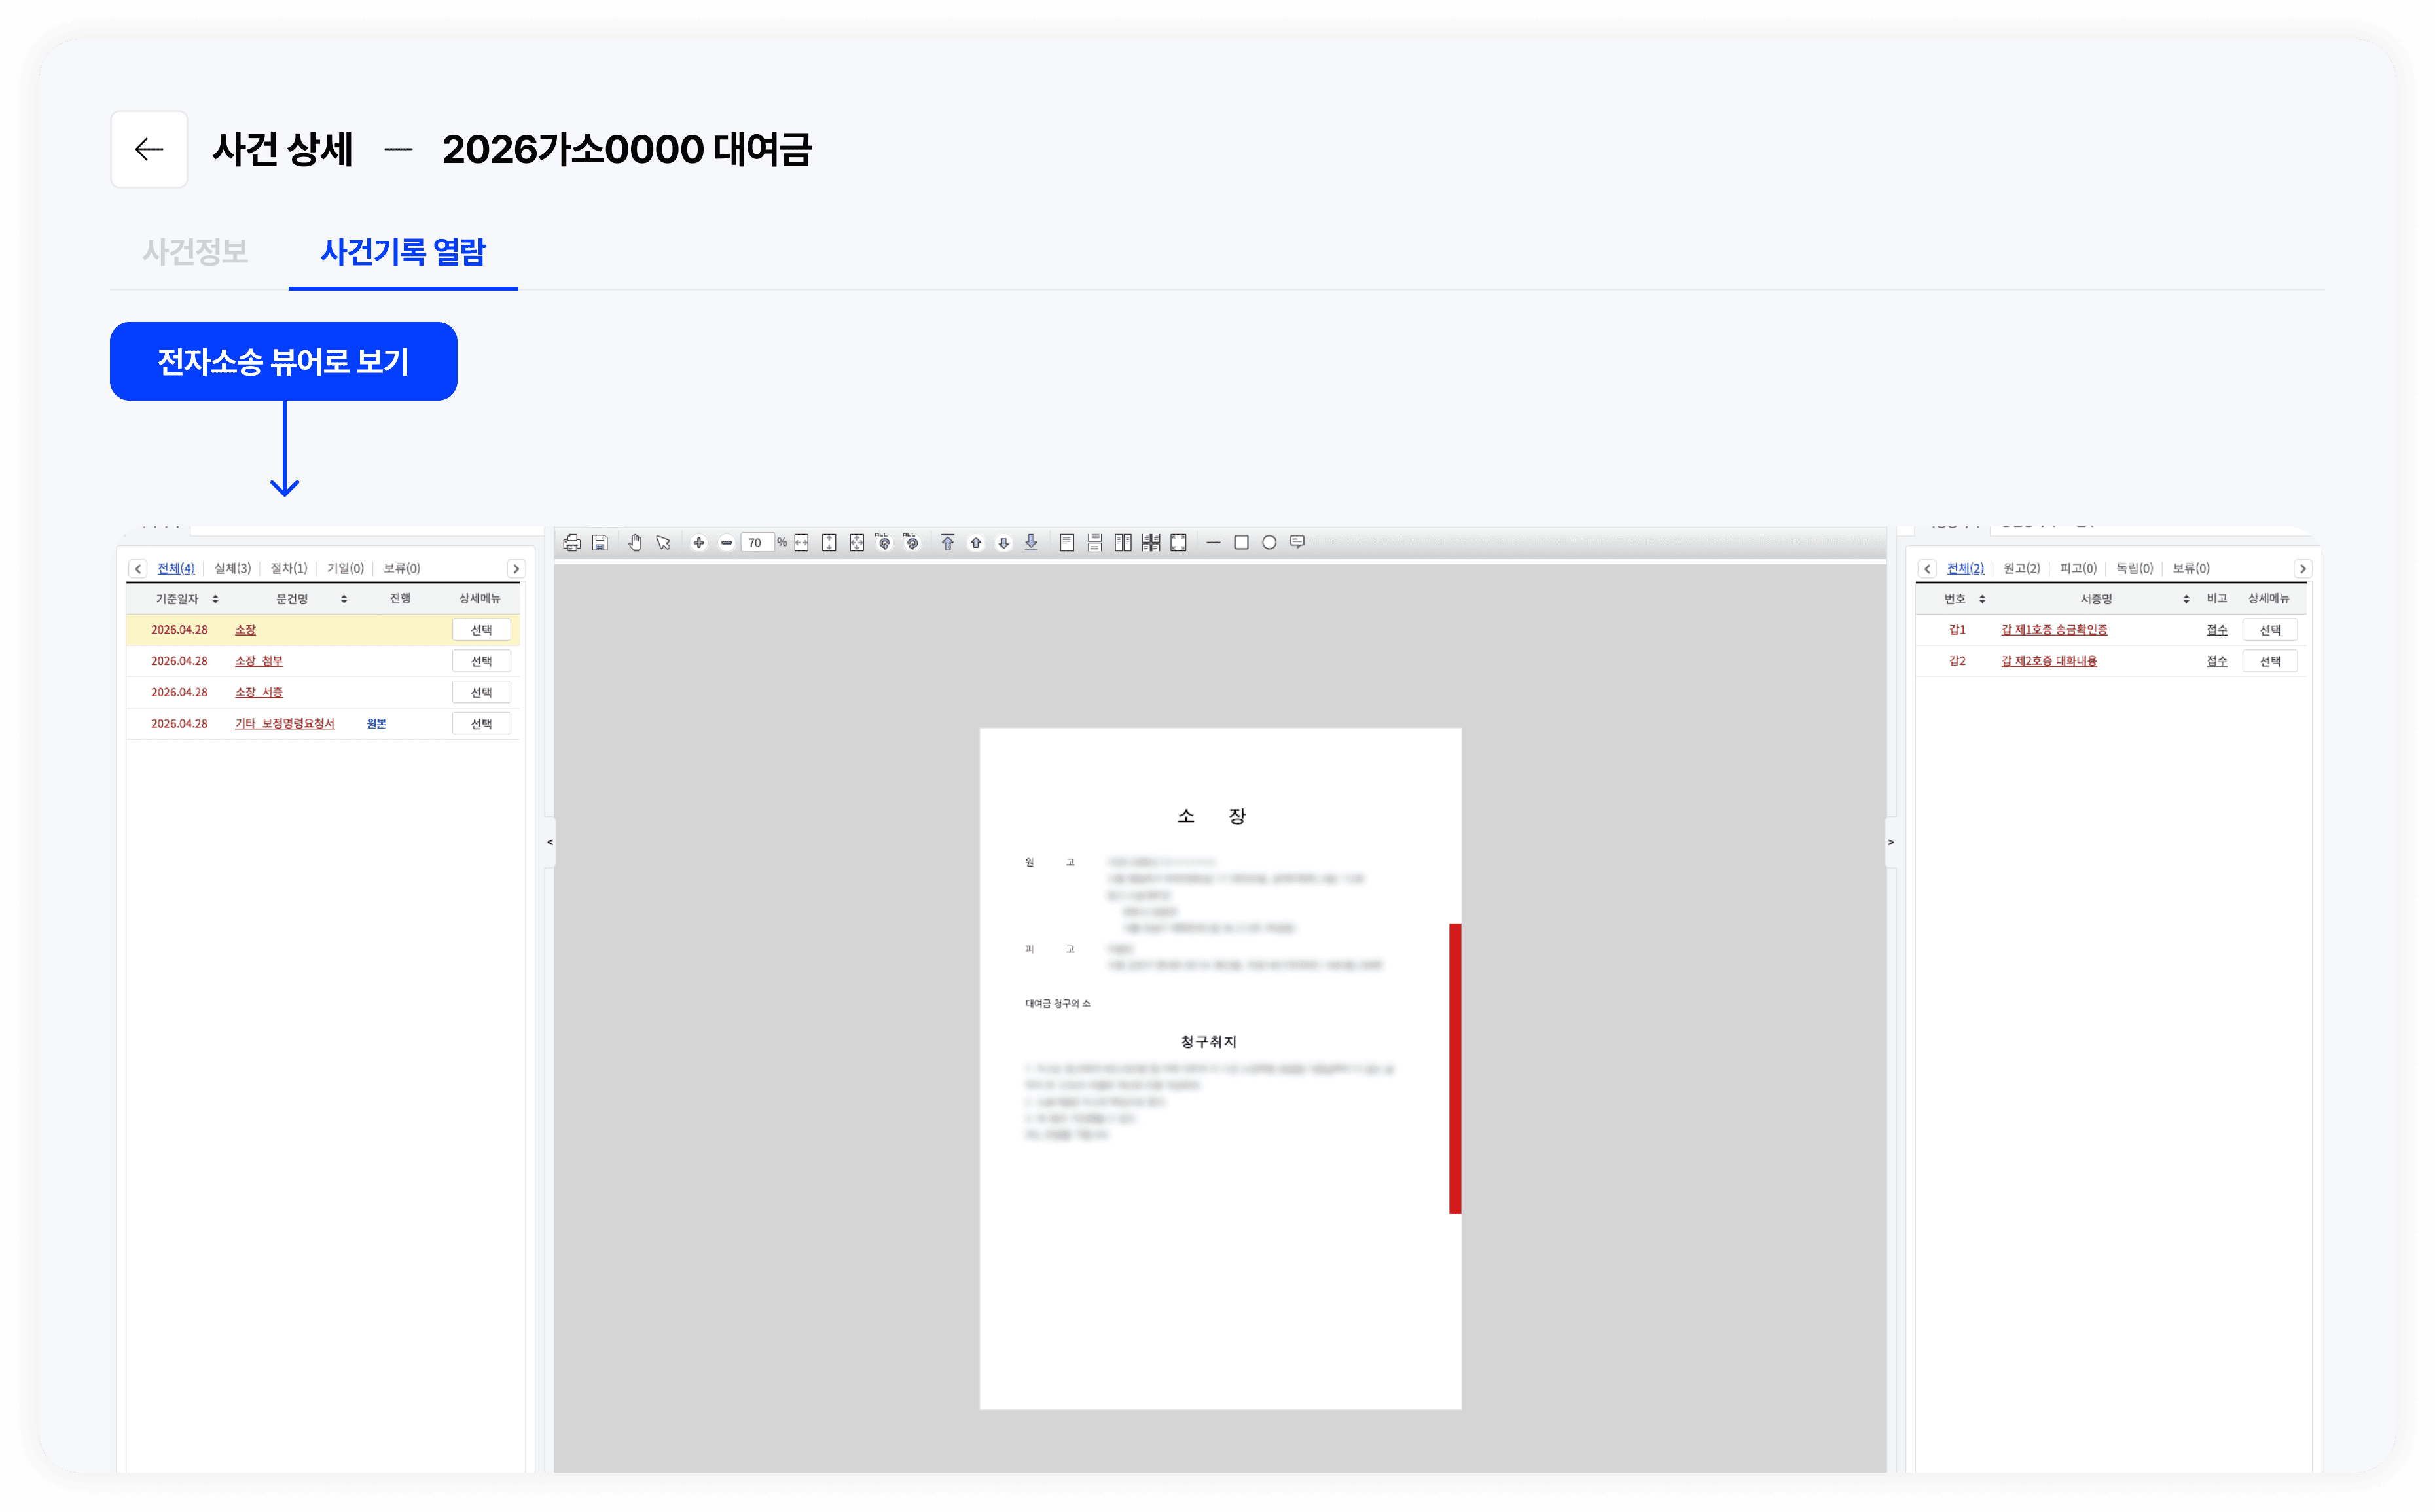Select the hand pan tool

click(635, 543)
